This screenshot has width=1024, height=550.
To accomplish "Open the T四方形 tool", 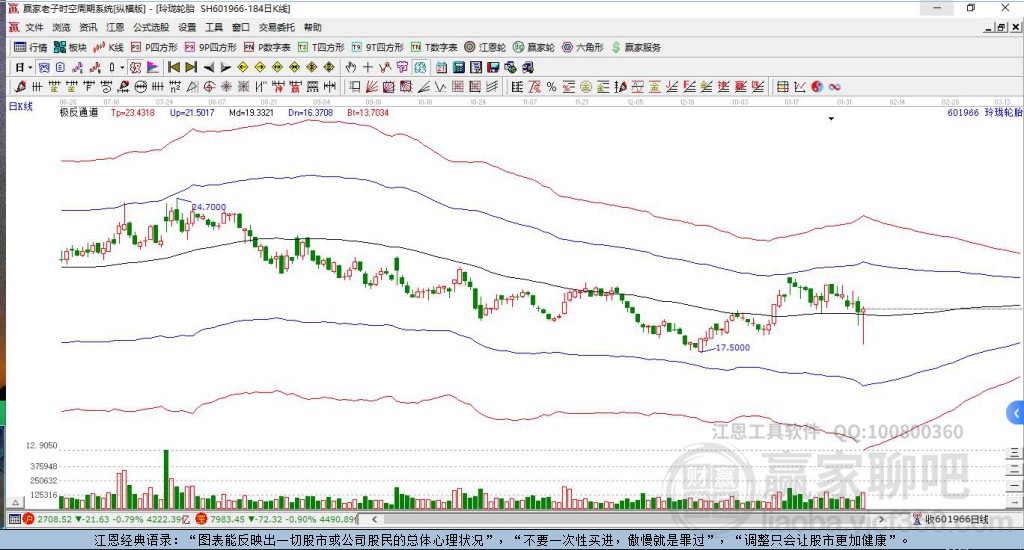I will click(321, 47).
